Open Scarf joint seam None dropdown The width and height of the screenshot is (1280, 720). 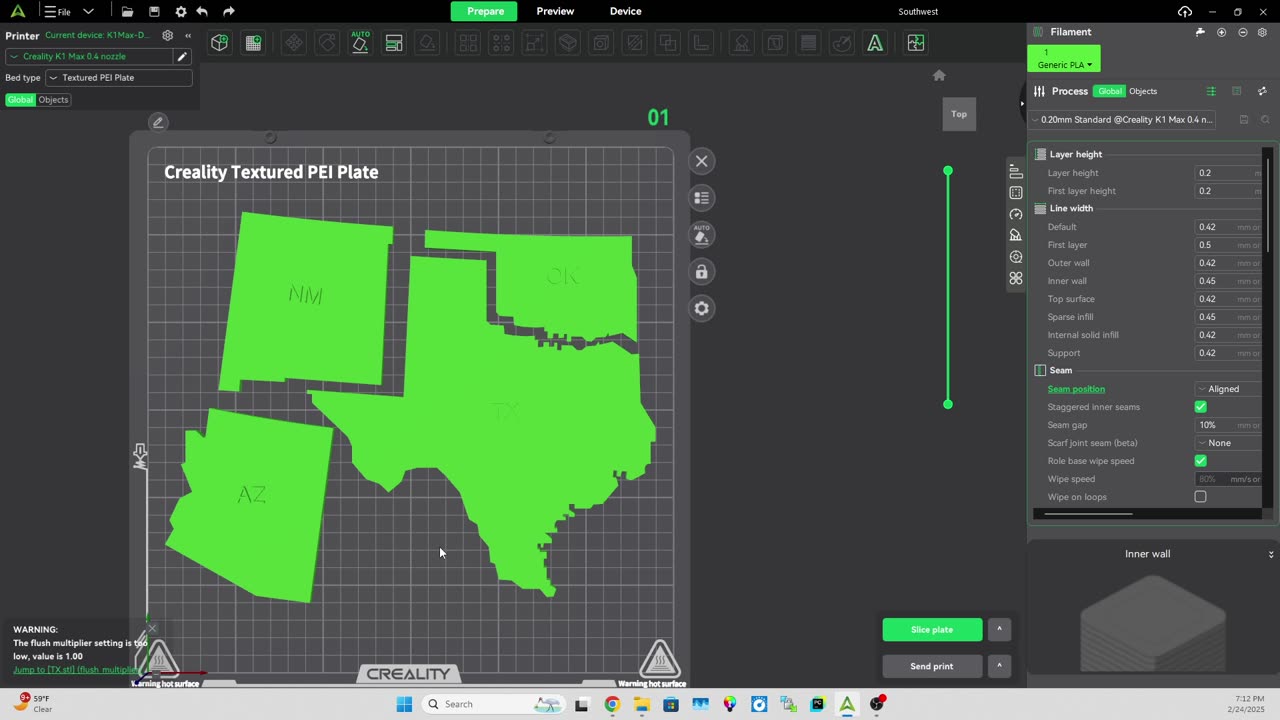coord(1229,443)
